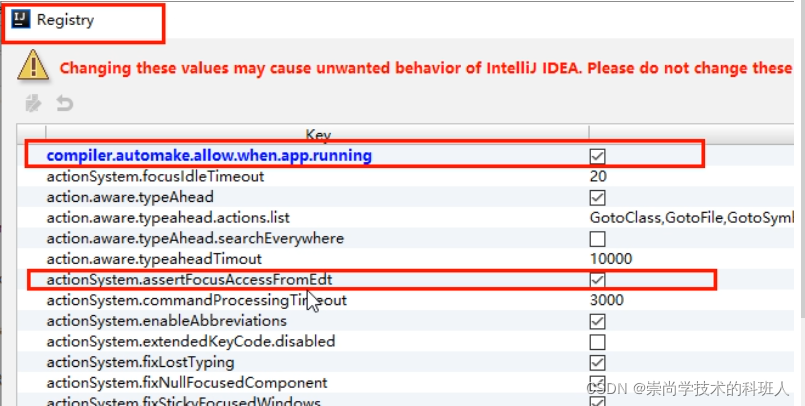Select the action.aware.typeAhead key
The image size is (805, 406).
[130, 197]
